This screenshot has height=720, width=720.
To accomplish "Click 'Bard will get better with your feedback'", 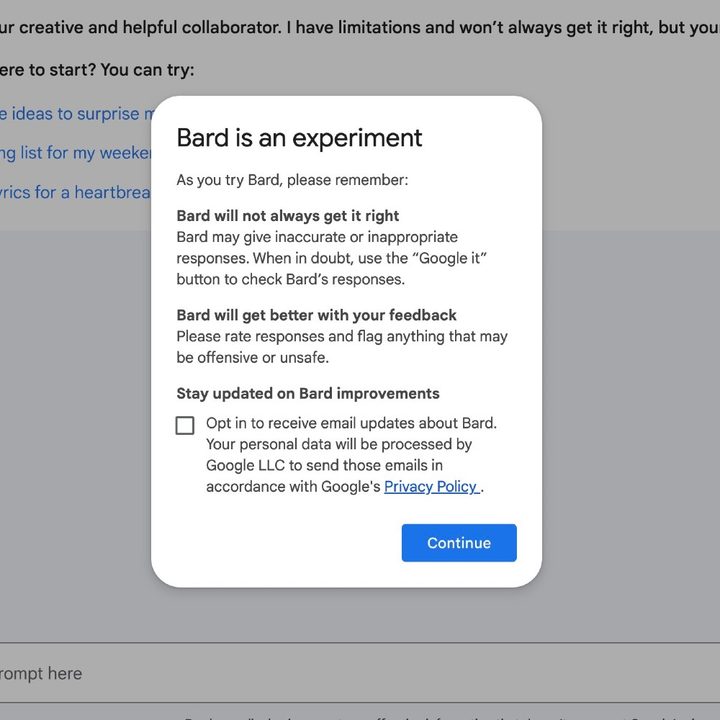I will (x=316, y=315).
